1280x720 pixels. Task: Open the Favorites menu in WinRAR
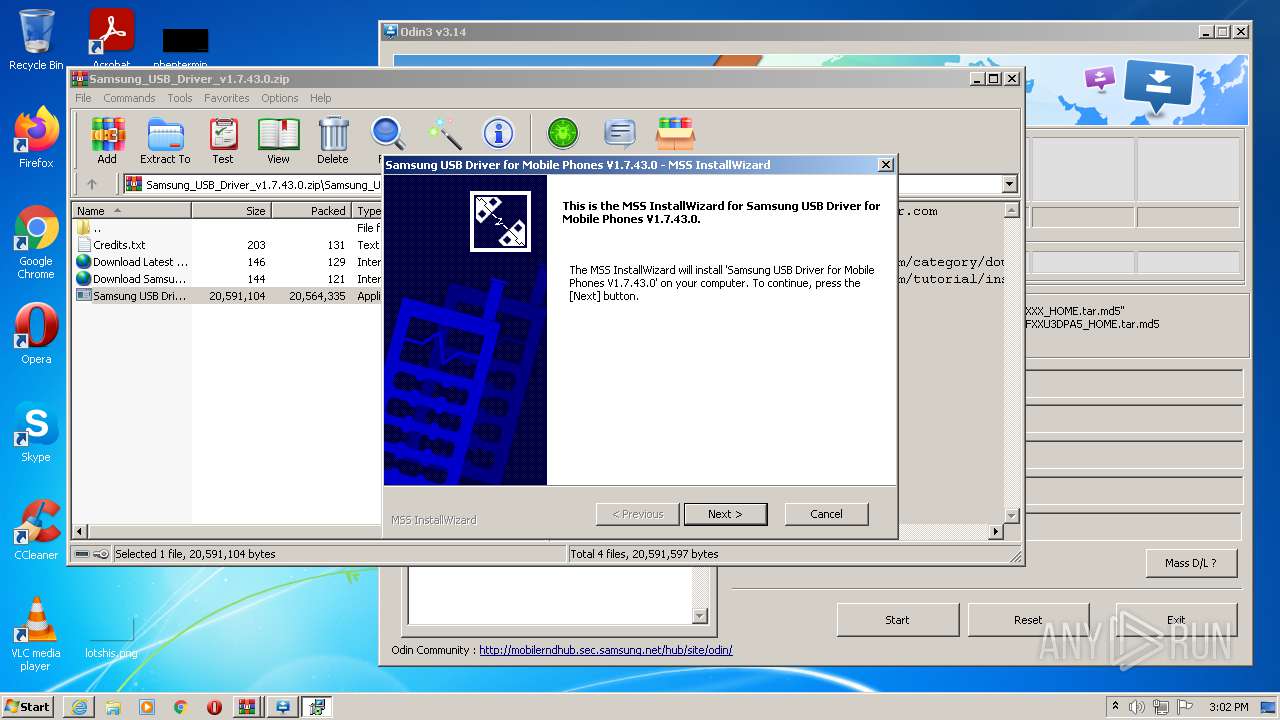(x=227, y=98)
